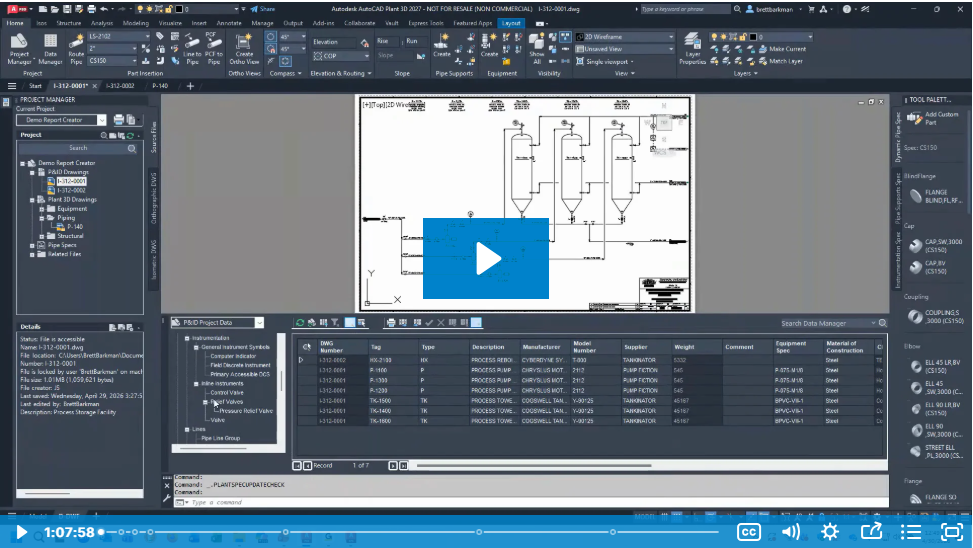Screen dimensions: 973x548
Task: Select the Route Pipe tool
Action: tap(76, 48)
